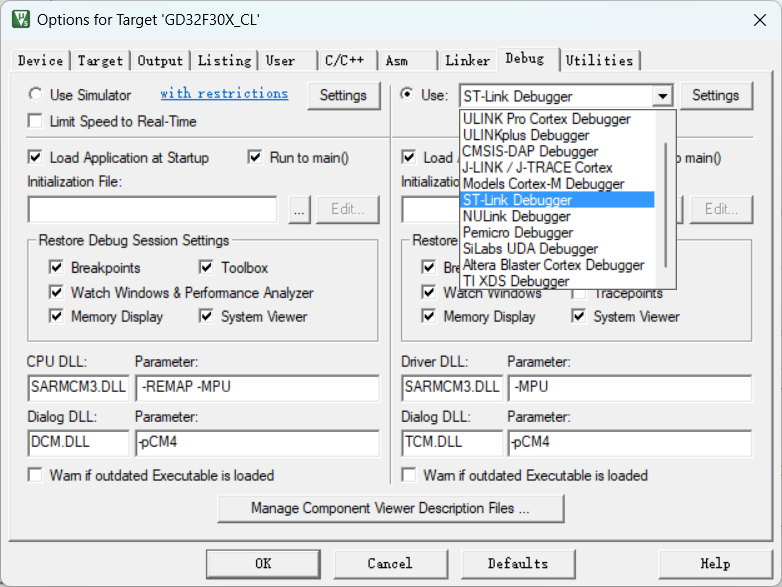The width and height of the screenshot is (782, 587).
Task: Click the debugger list scrollbar
Action: click(665, 205)
